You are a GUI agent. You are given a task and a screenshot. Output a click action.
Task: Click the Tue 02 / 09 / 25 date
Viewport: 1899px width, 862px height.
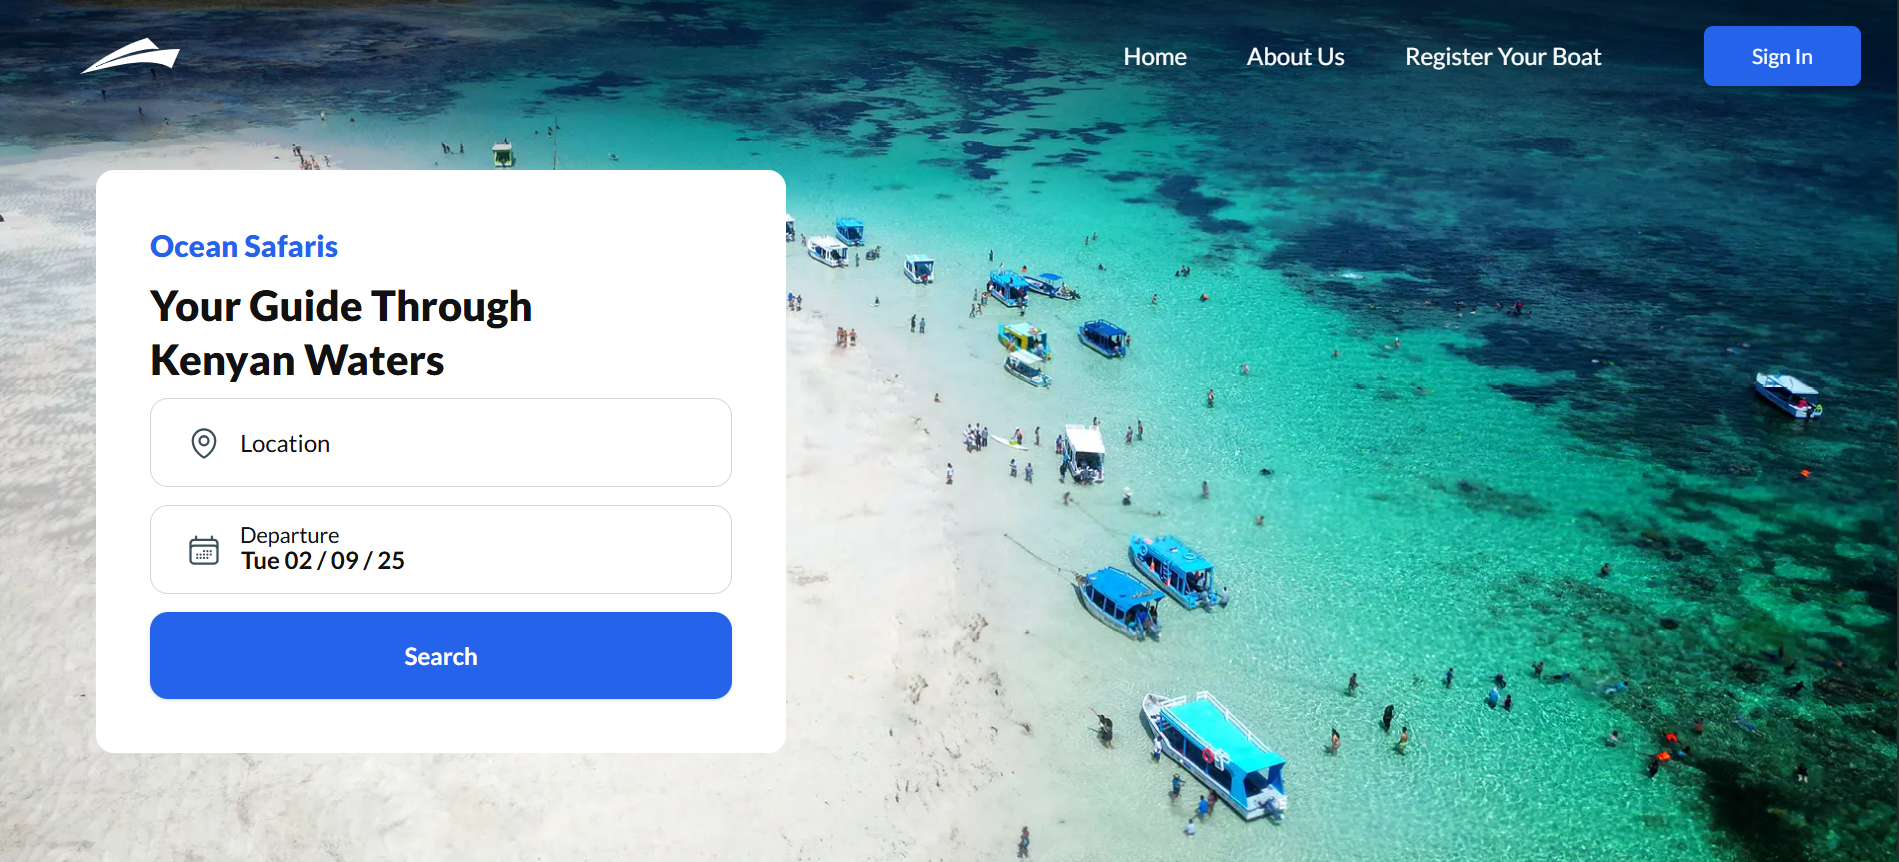click(x=323, y=561)
